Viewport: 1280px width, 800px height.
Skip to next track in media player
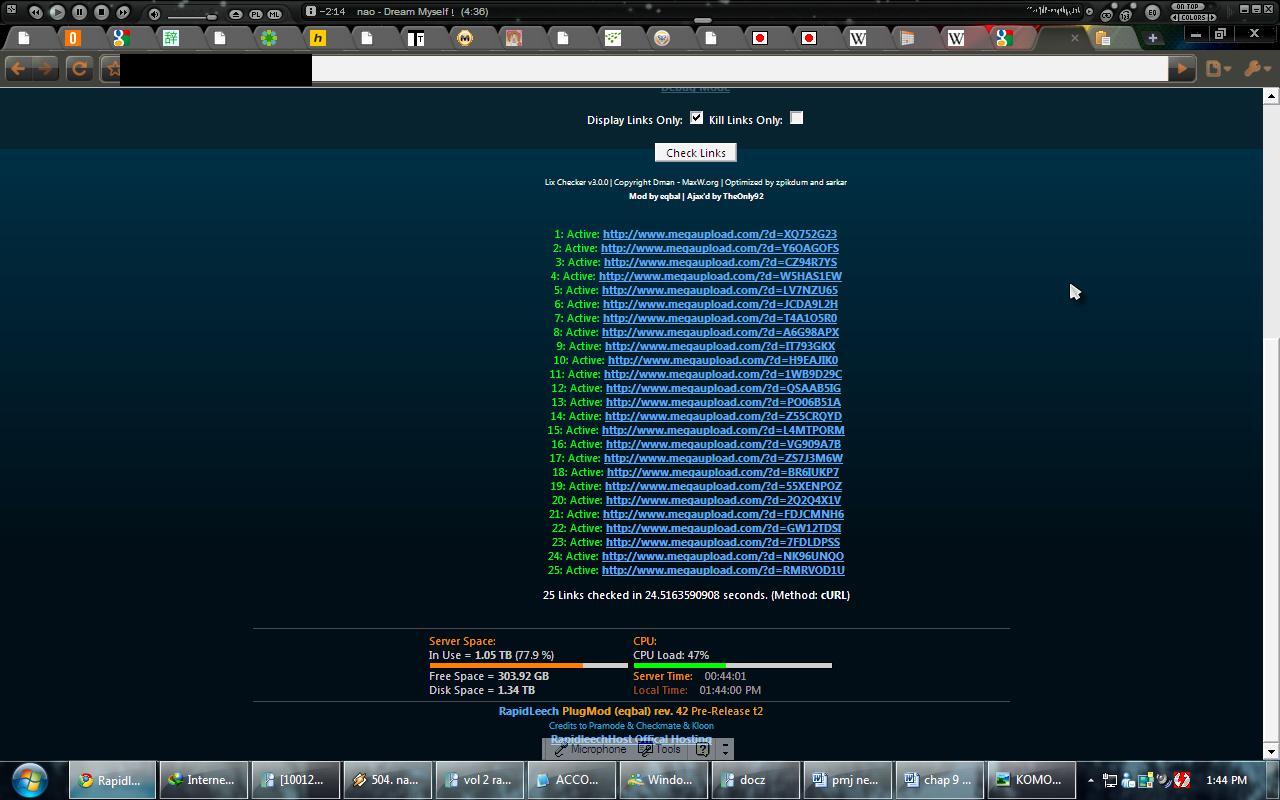(x=123, y=12)
